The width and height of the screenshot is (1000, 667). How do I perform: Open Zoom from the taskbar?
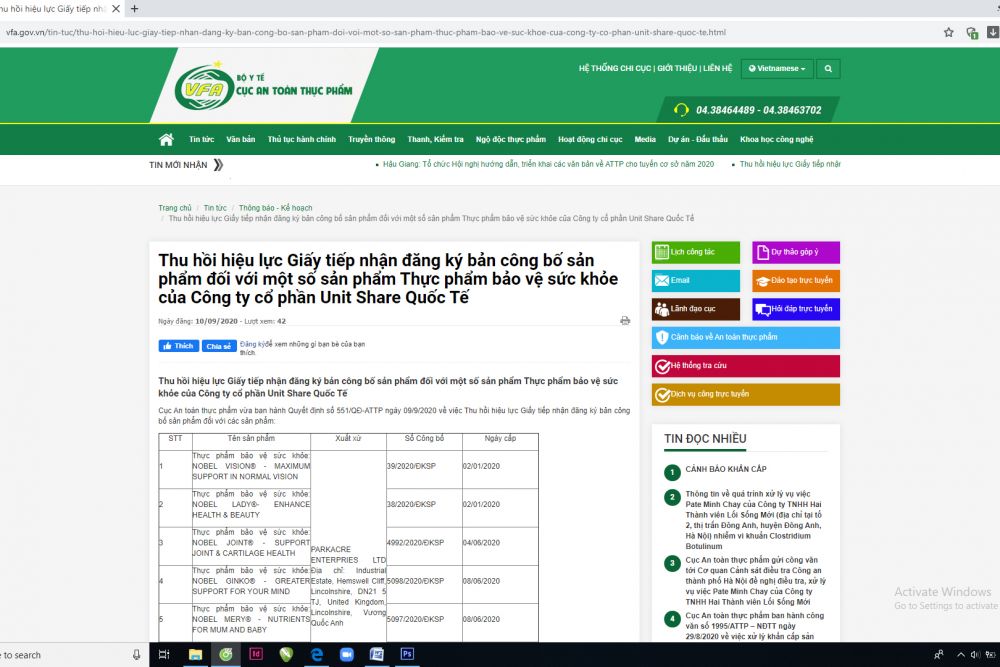[346, 654]
